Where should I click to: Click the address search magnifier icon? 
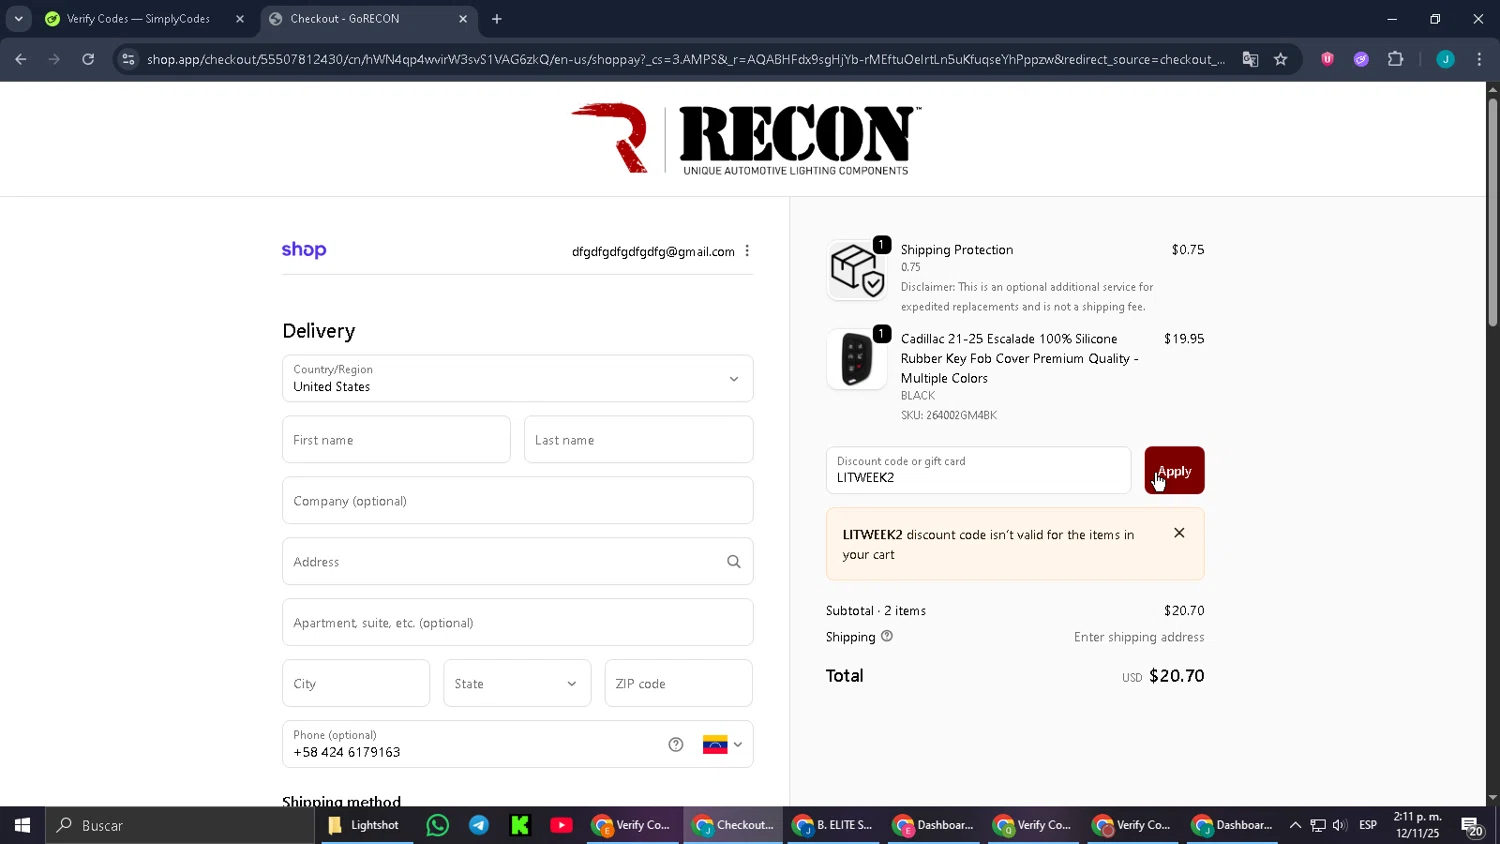[734, 562]
